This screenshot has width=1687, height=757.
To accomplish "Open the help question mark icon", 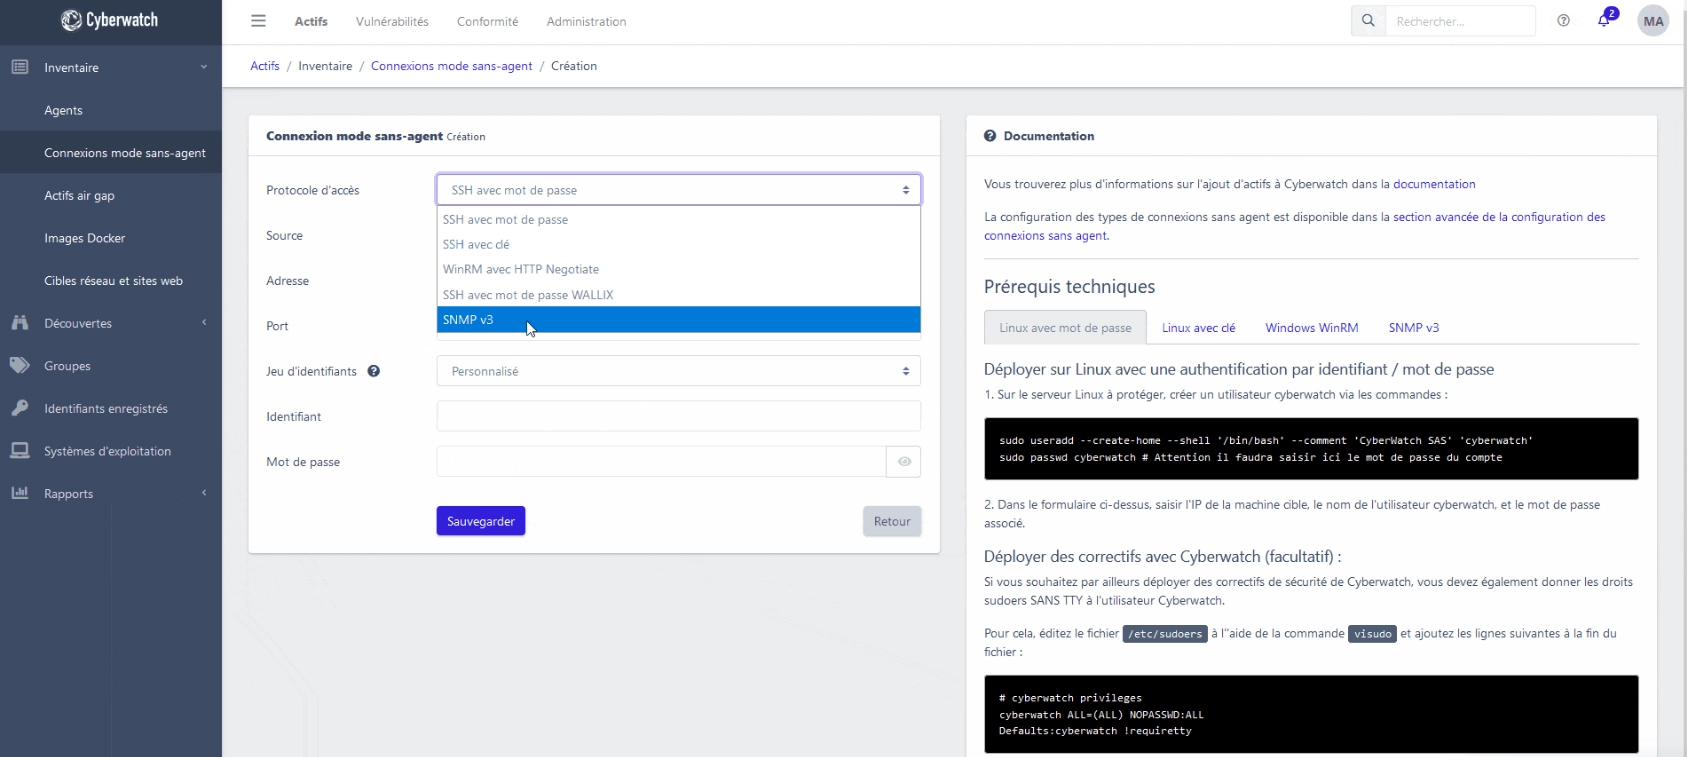I will tap(1563, 21).
